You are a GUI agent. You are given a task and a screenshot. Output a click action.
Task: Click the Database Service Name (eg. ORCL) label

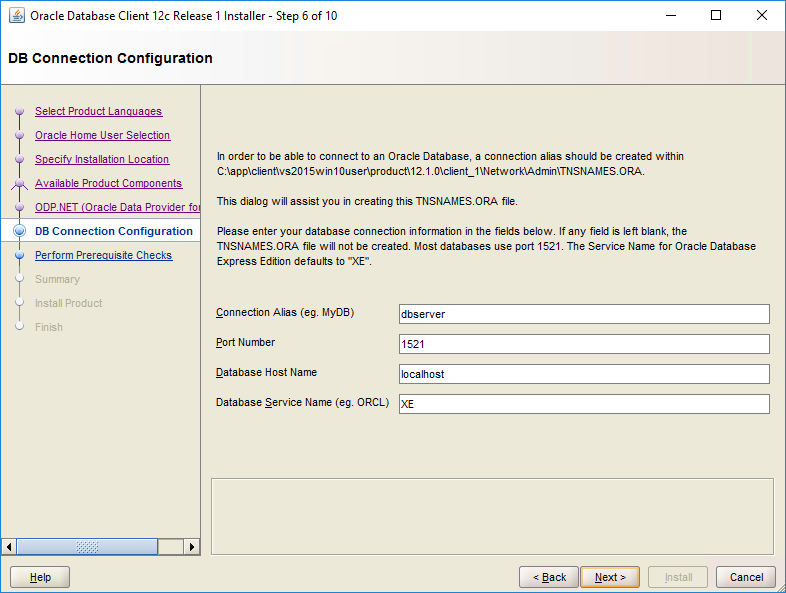click(302, 403)
